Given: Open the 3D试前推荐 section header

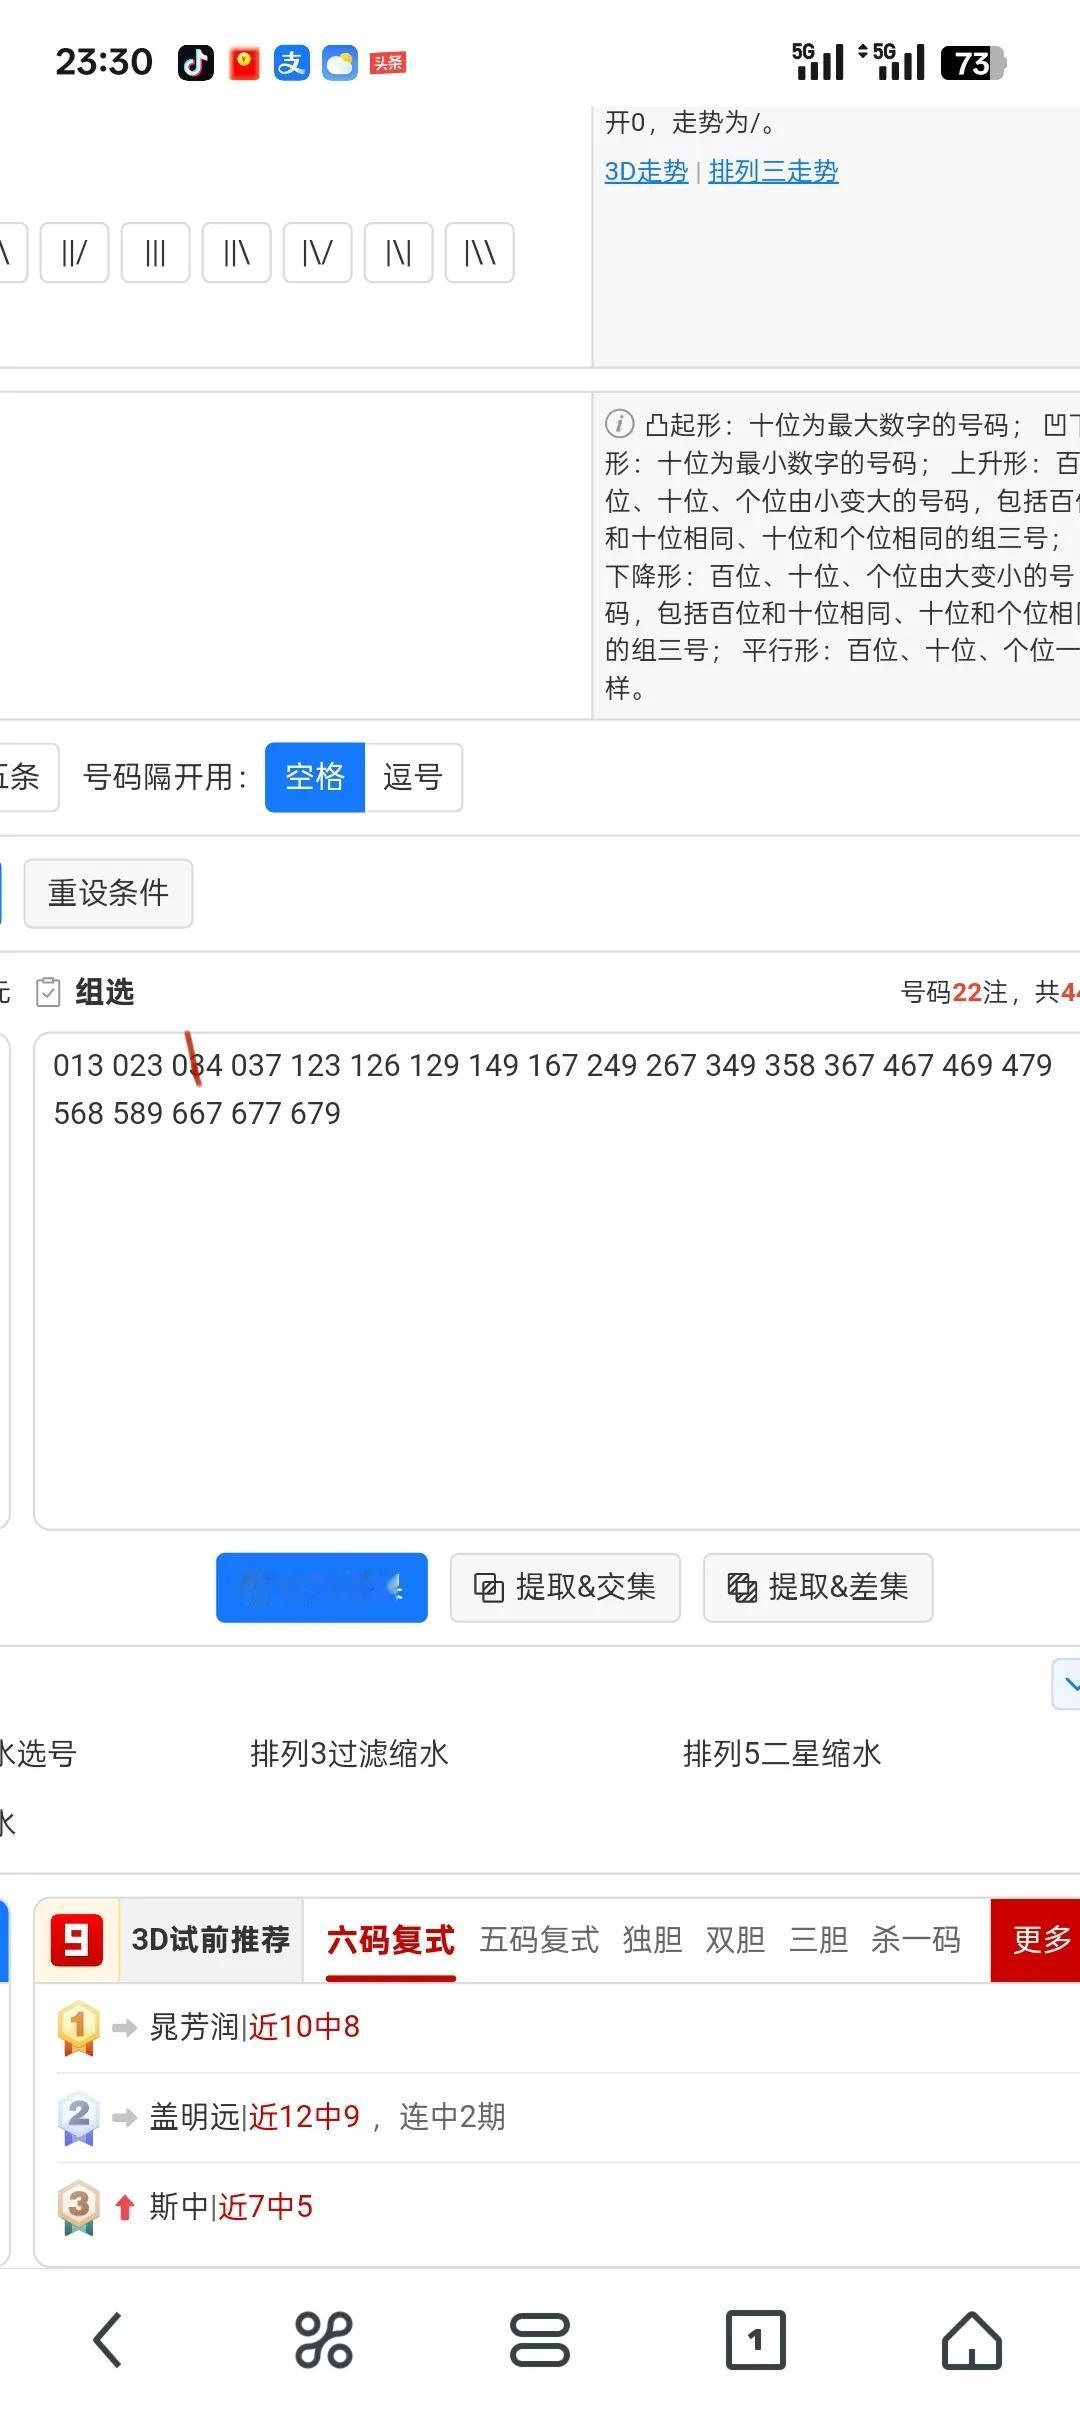Looking at the screenshot, I should 211,1940.
